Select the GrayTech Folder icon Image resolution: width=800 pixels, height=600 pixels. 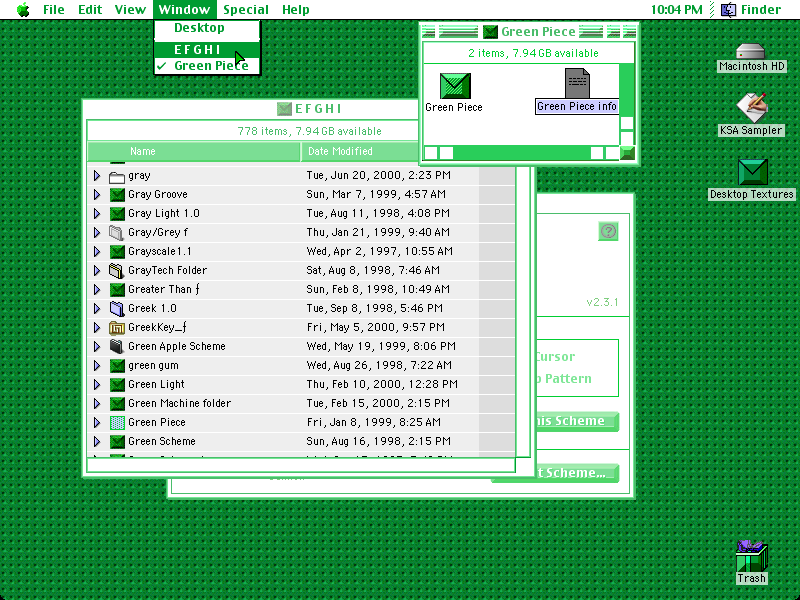click(117, 270)
